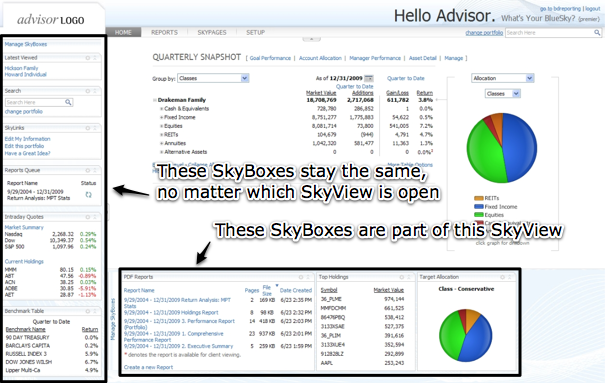Open the SKYPAGES tab

tap(212, 32)
